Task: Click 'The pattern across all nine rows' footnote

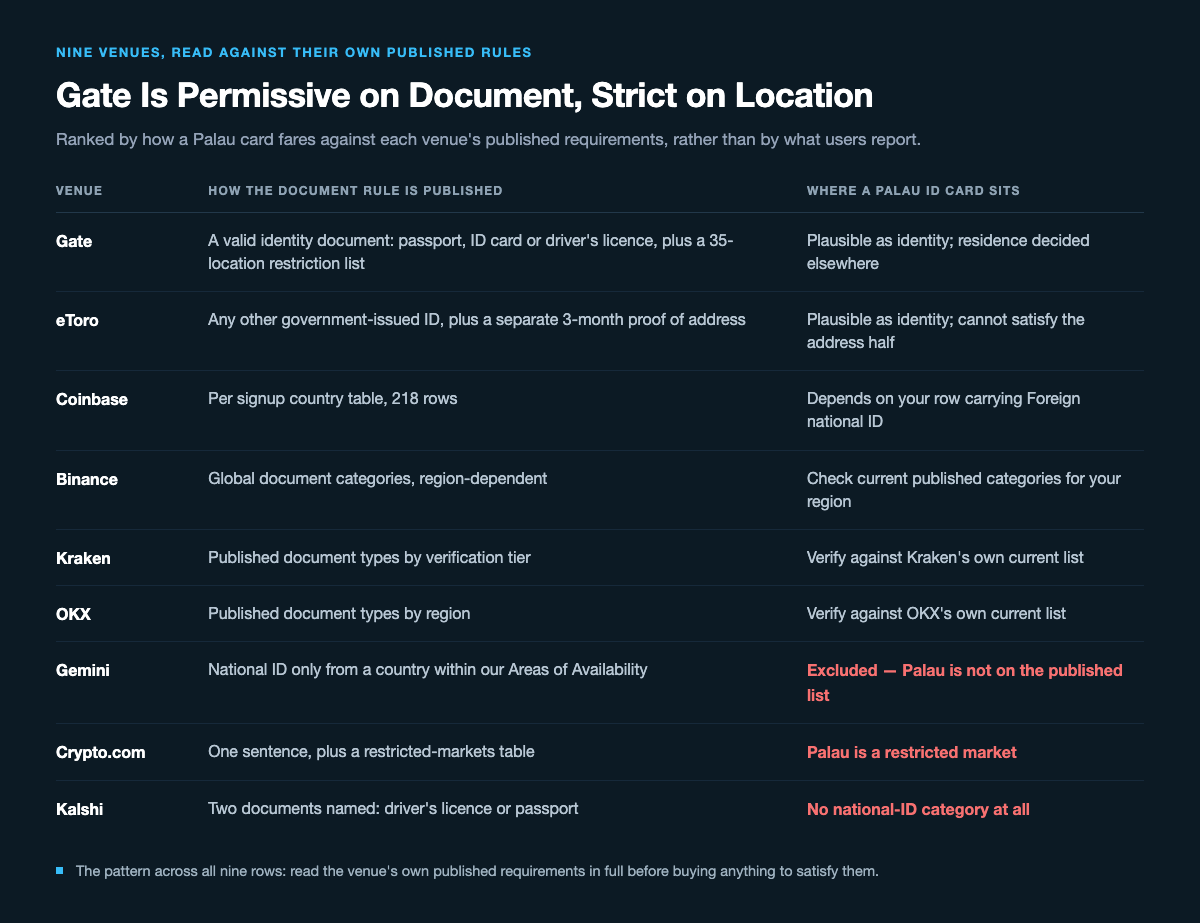Action: click(x=477, y=871)
